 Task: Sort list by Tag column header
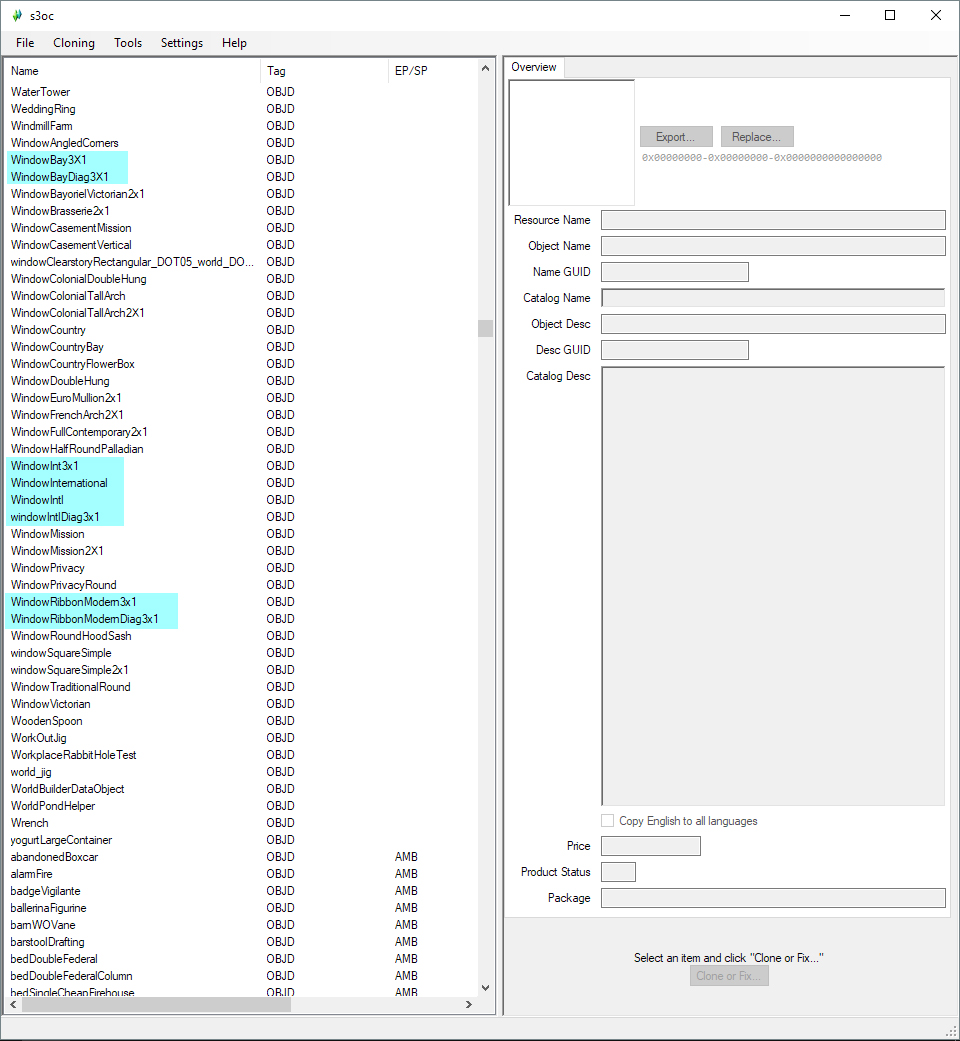[x=324, y=71]
